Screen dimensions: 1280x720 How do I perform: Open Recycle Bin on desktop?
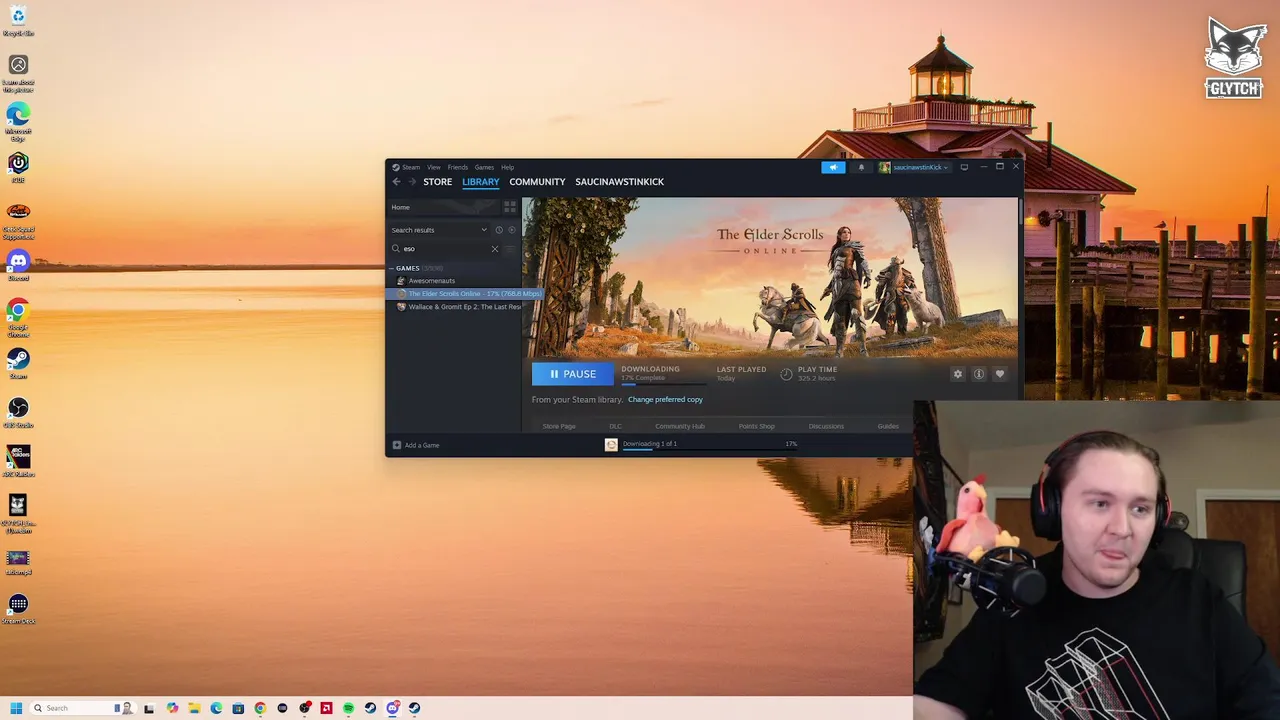(18, 21)
